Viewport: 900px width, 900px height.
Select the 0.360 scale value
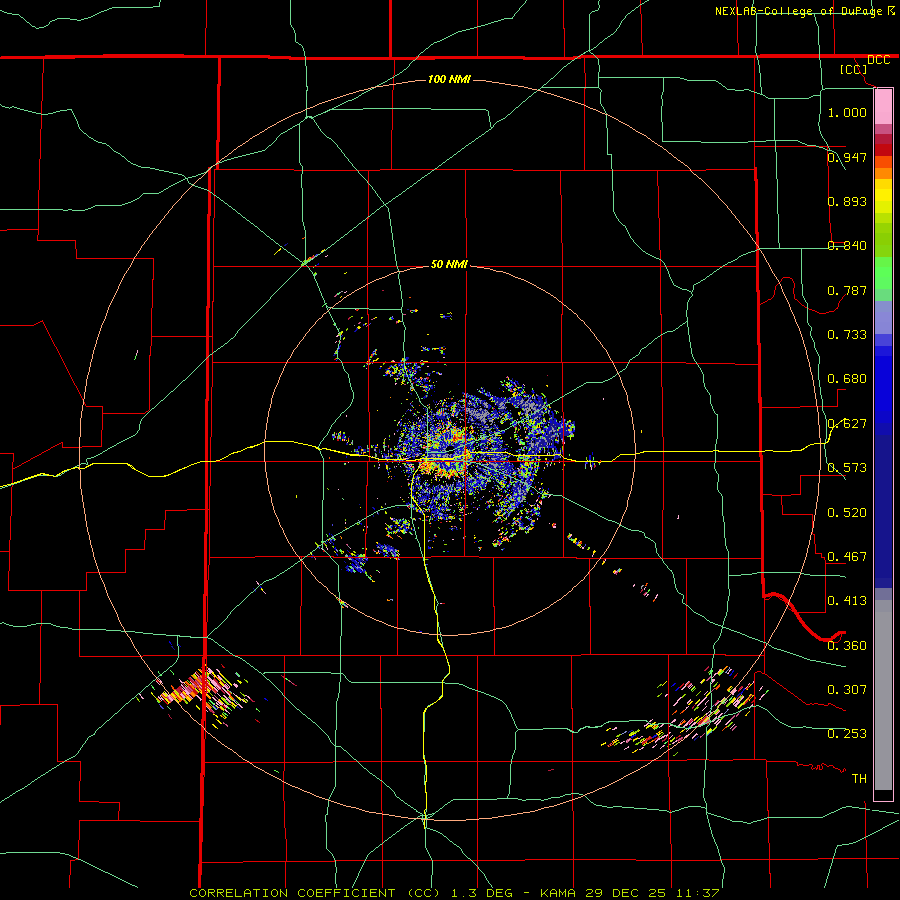pos(847,646)
